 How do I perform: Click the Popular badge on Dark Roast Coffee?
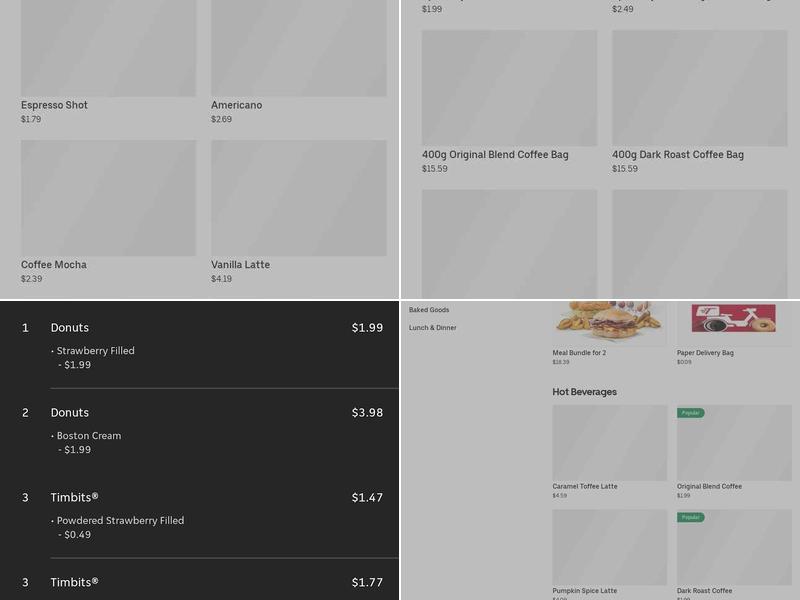pos(691,517)
